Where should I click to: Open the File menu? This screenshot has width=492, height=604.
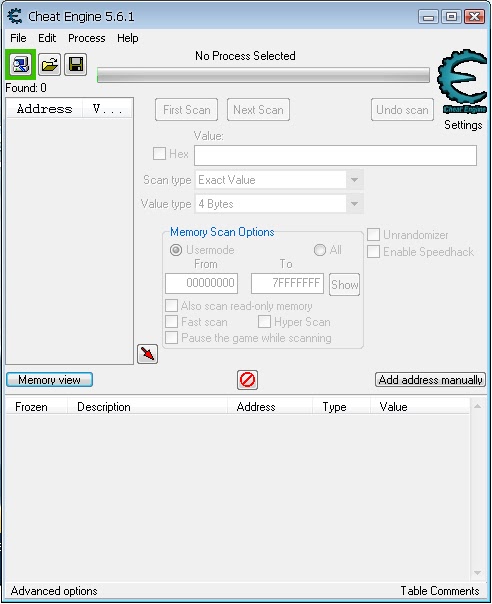point(18,38)
